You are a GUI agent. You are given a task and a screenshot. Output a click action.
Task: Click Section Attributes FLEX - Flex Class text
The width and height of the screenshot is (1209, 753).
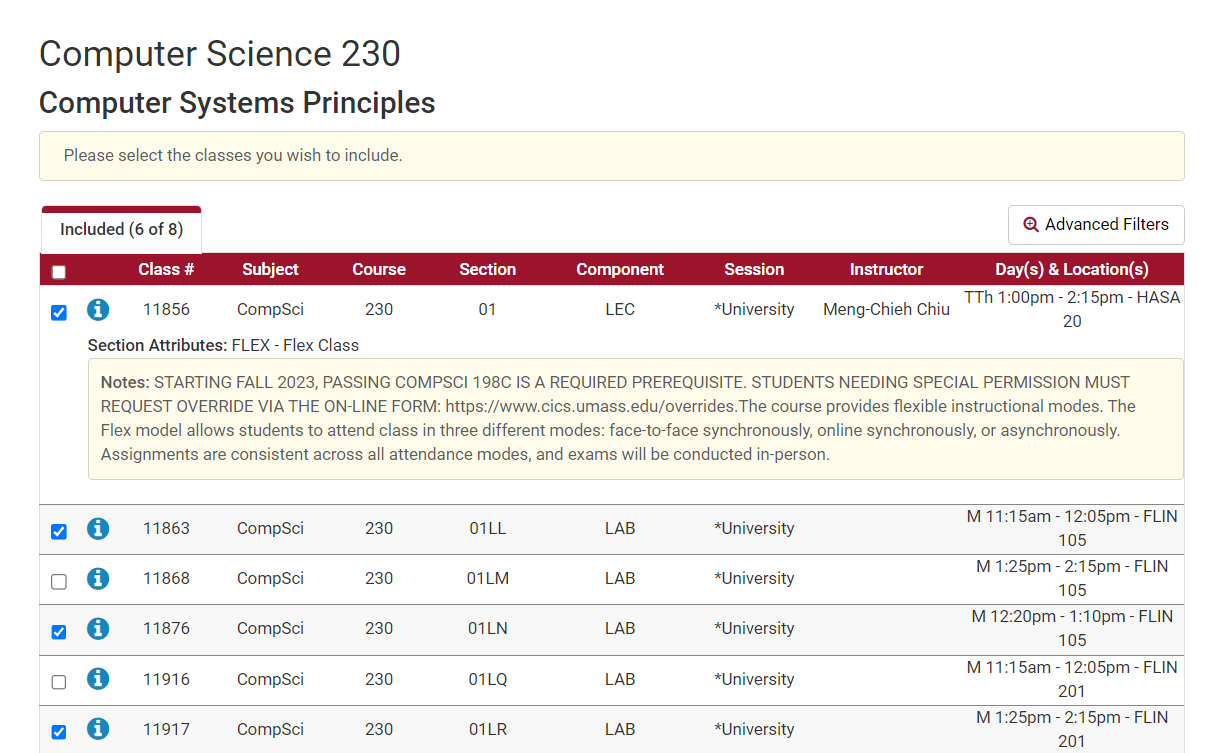(x=223, y=346)
